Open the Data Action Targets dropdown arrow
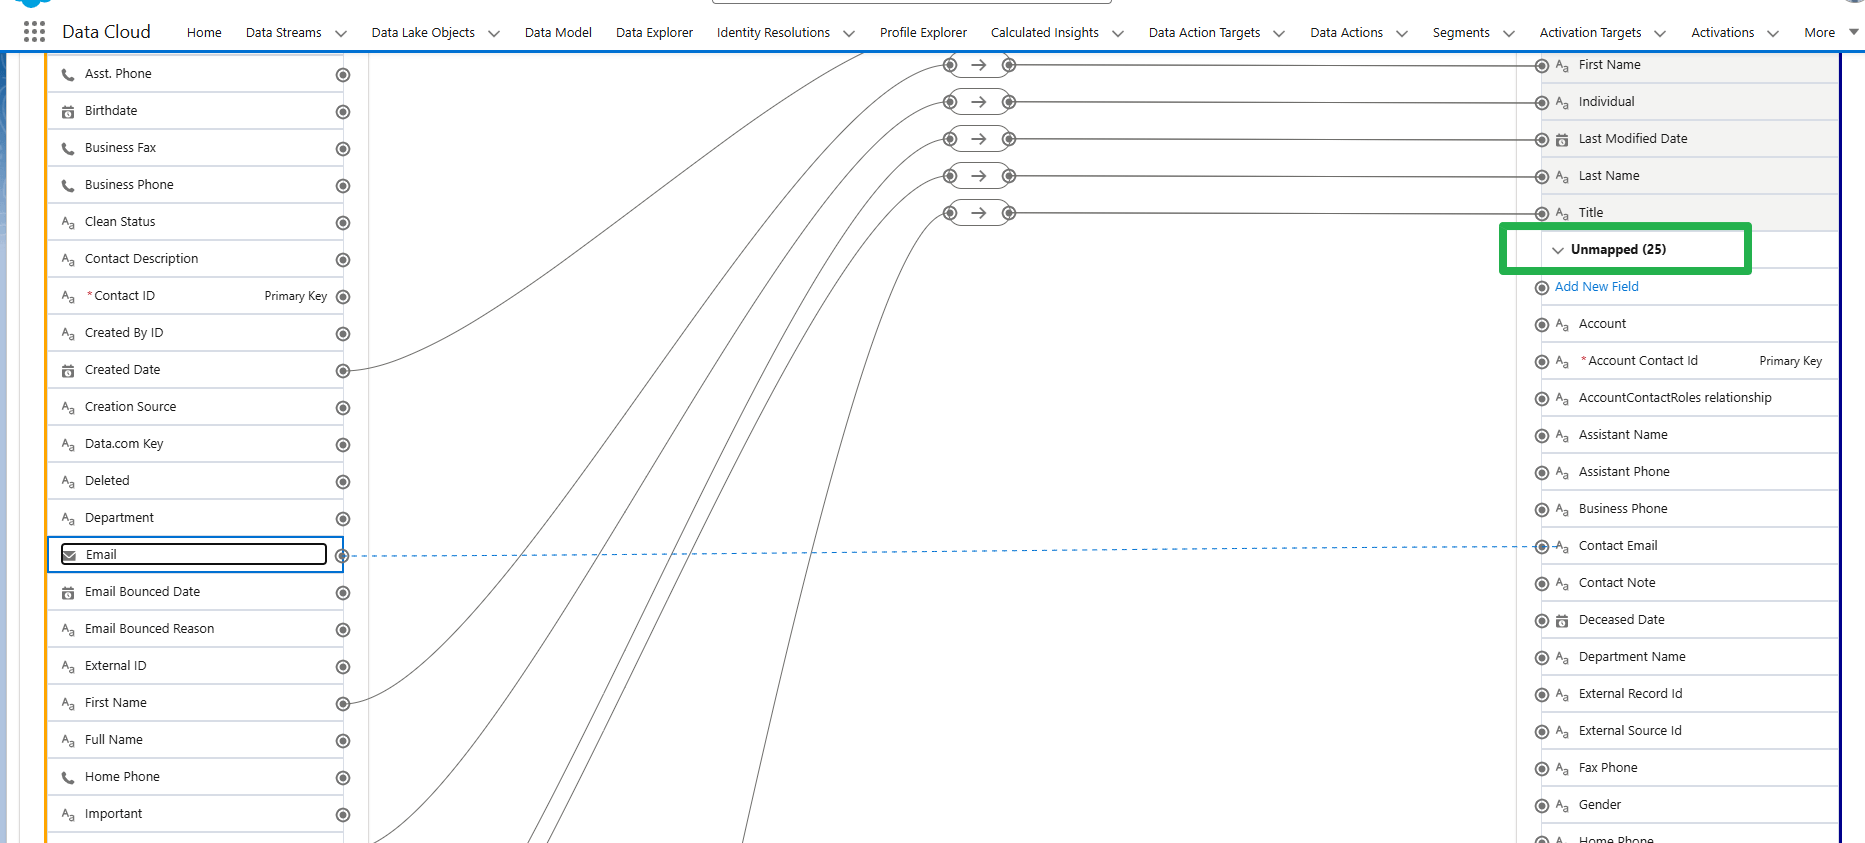The width and height of the screenshot is (1865, 843). tap(1279, 33)
